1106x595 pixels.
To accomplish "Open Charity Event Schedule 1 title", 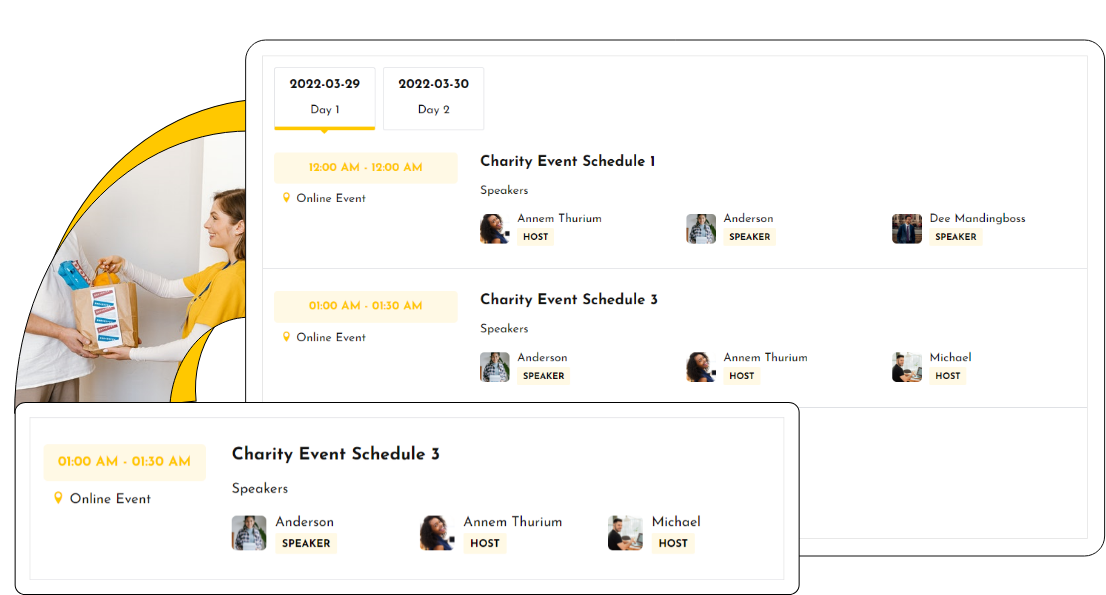I will [x=567, y=161].
